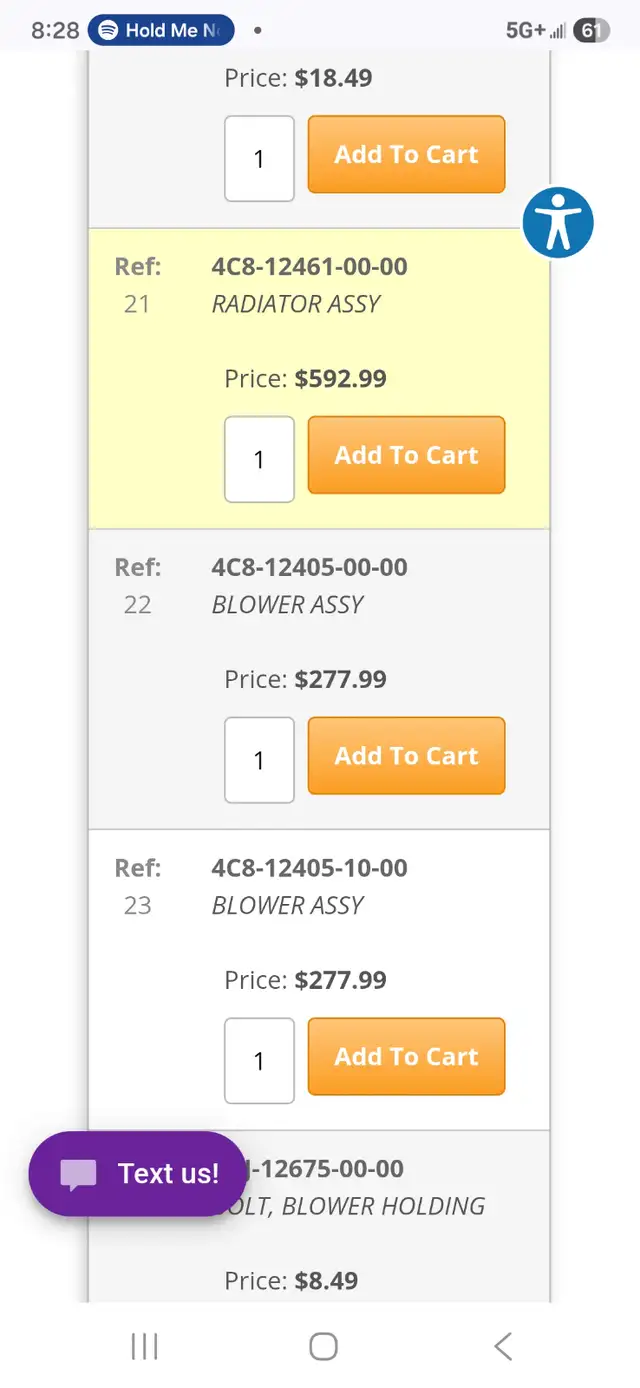Select part number 4C8-12405-10-00

[309, 868]
